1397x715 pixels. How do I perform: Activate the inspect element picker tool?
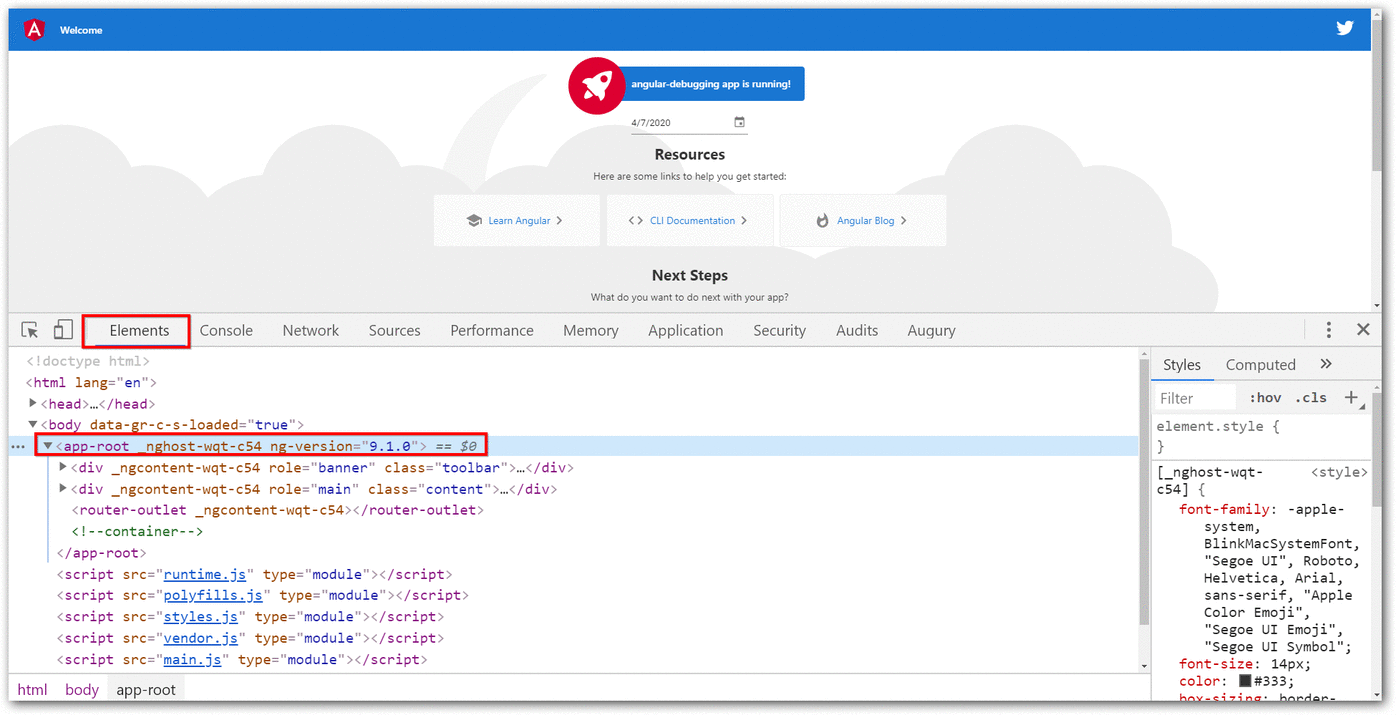coord(30,330)
